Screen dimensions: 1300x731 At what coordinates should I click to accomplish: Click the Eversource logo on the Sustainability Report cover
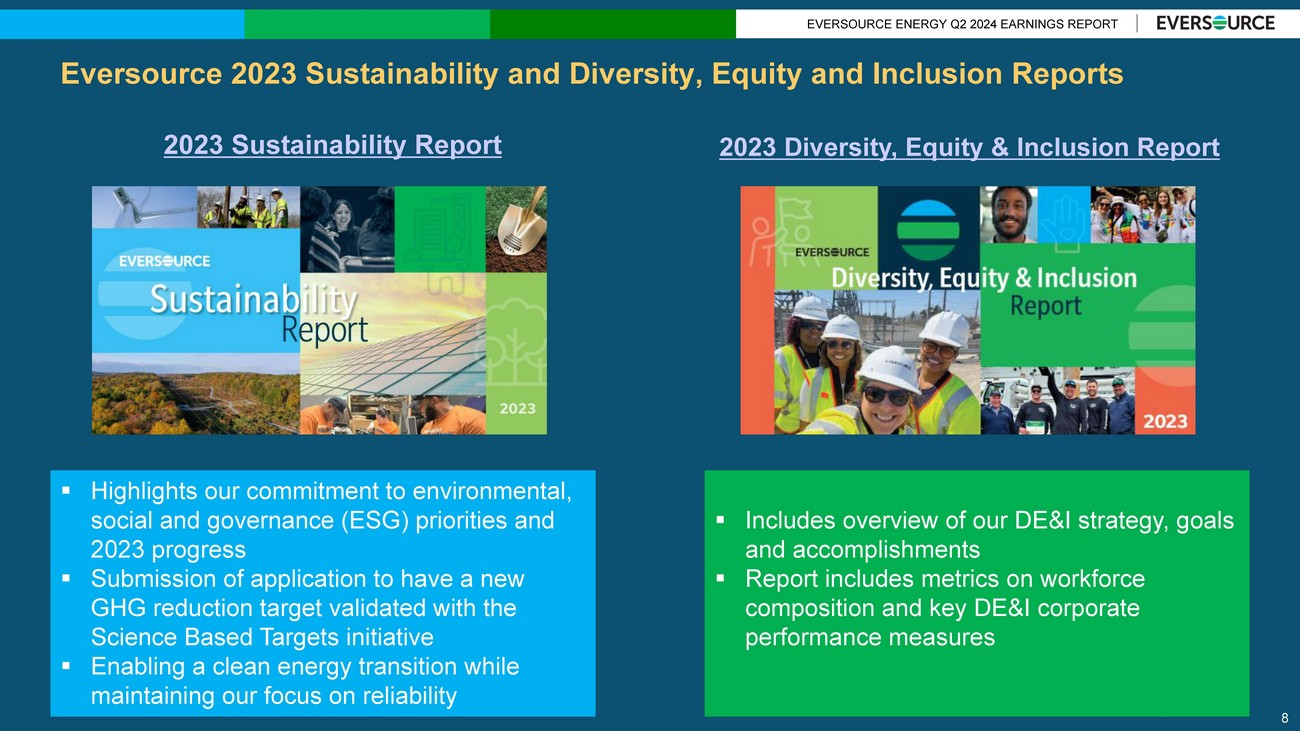pyautogui.click(x=164, y=261)
